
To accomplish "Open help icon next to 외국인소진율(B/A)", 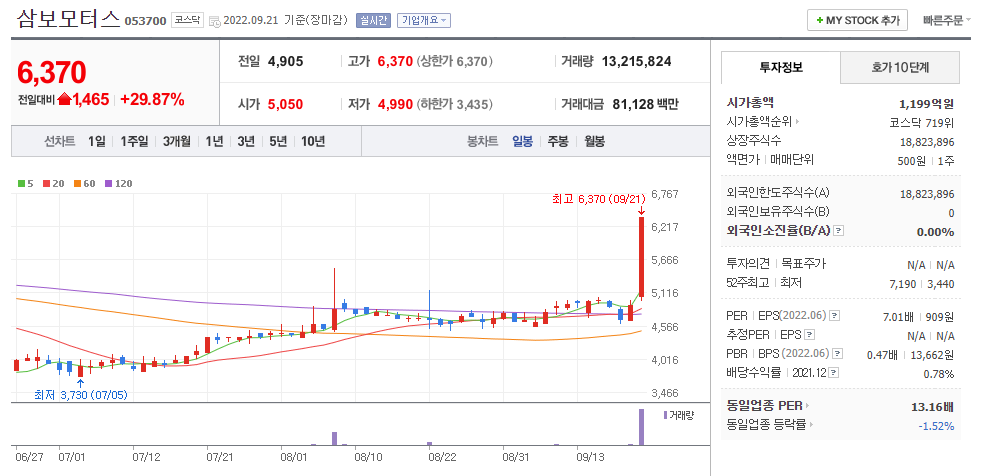I will pos(839,231).
